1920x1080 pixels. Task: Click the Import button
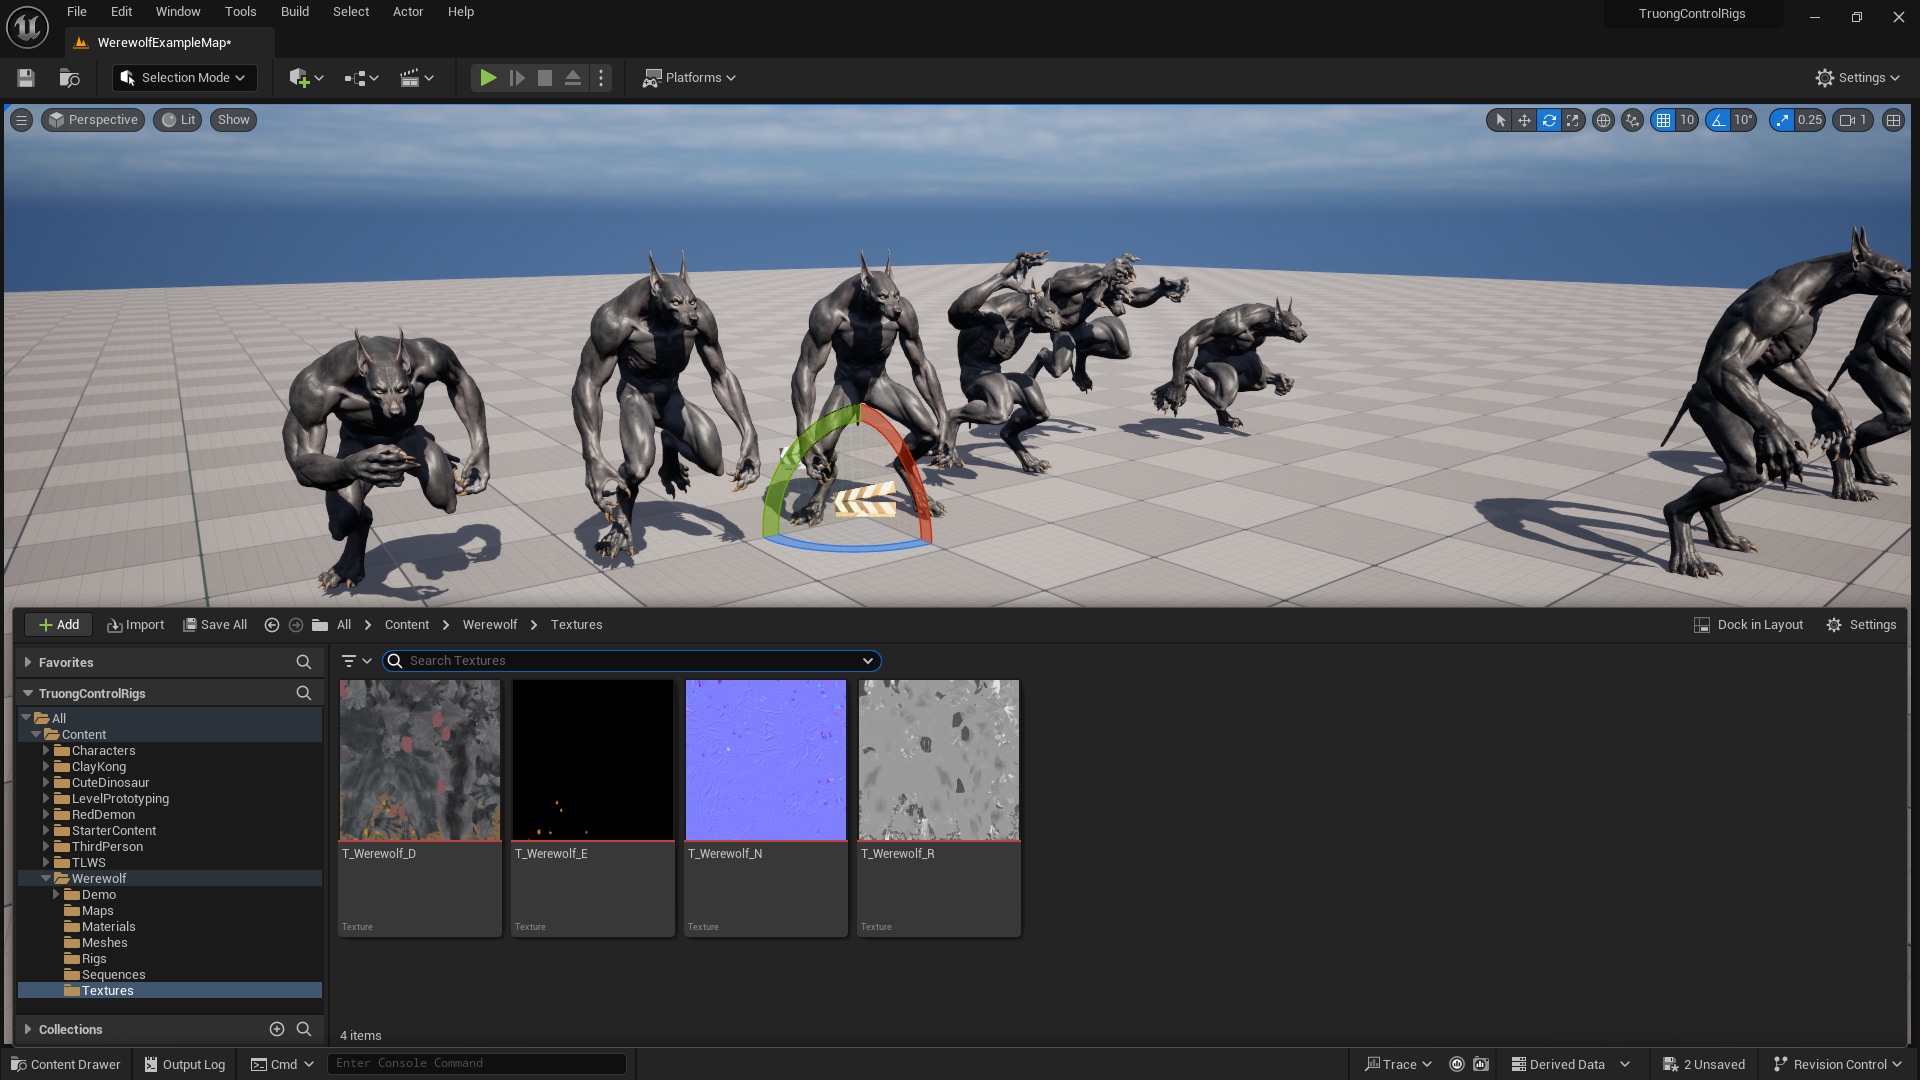click(135, 625)
